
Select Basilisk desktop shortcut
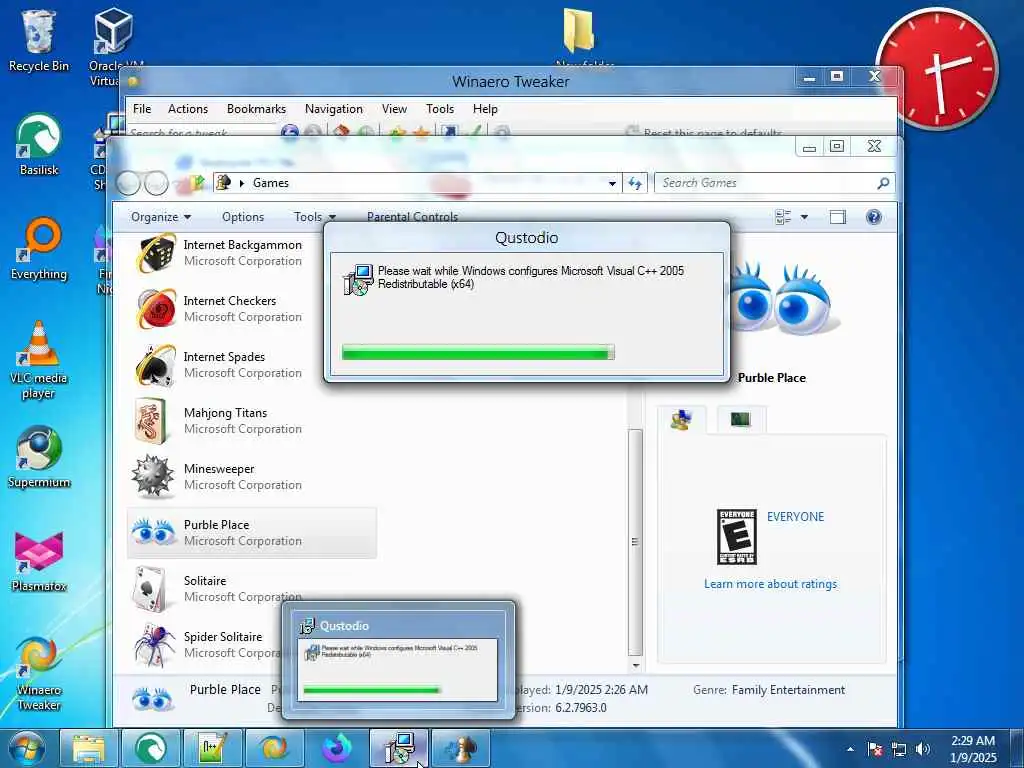coord(39,145)
